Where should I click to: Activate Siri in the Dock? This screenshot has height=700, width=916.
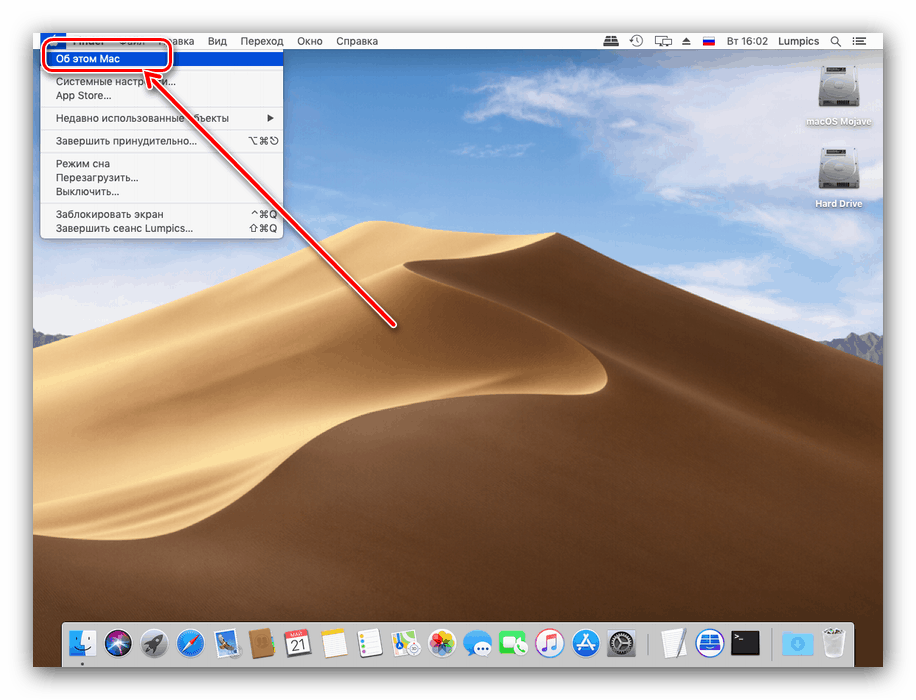(x=117, y=643)
